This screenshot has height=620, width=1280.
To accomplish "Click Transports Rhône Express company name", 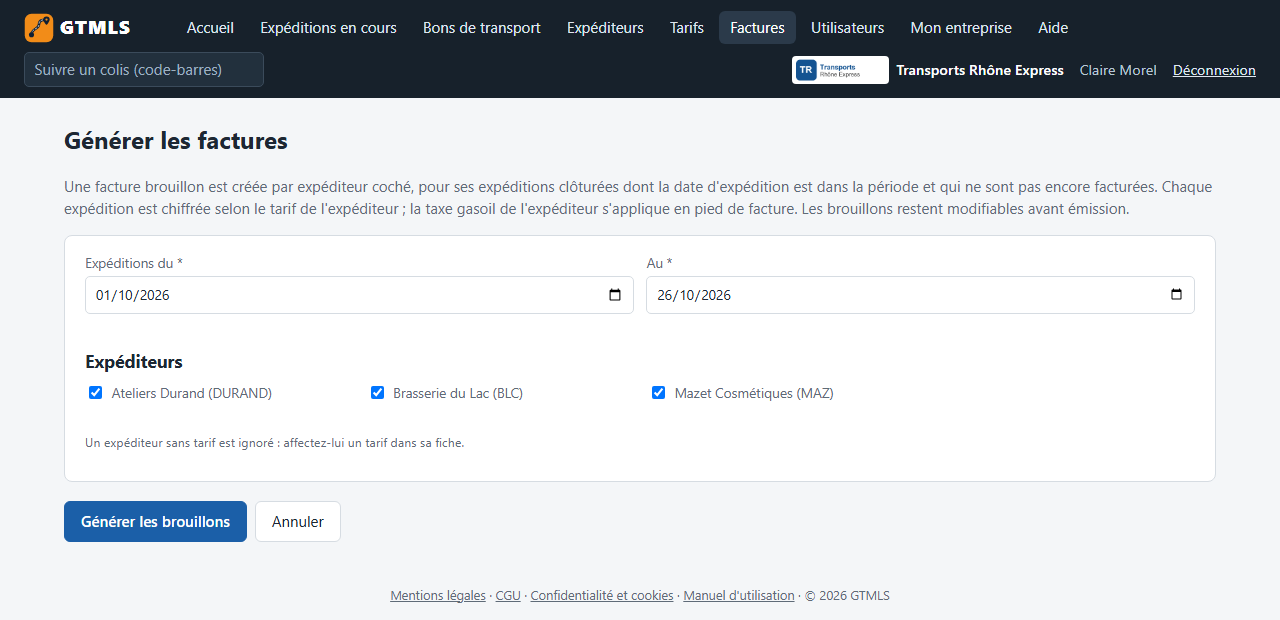I will (x=980, y=70).
